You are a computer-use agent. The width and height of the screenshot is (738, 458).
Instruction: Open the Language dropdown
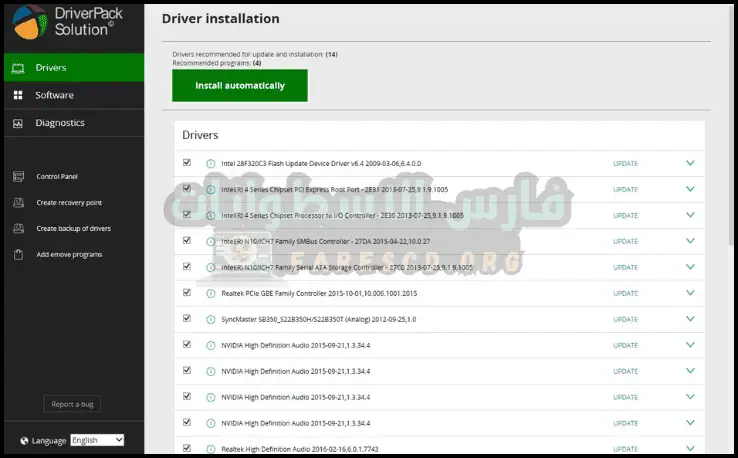(x=97, y=440)
